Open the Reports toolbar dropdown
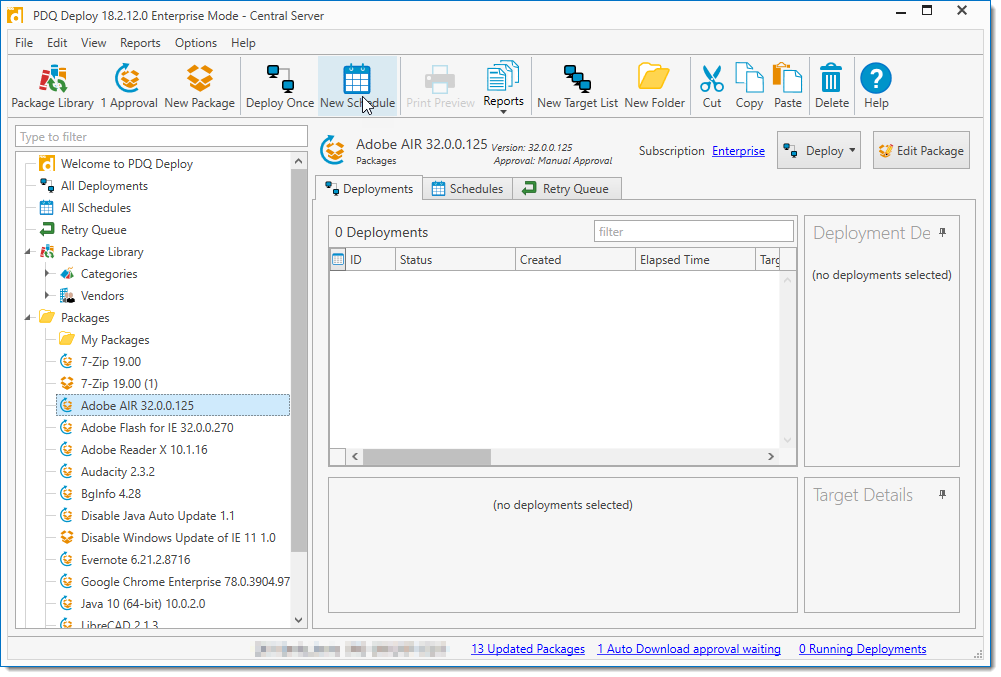The width and height of the screenshot is (1001, 677). click(503, 88)
